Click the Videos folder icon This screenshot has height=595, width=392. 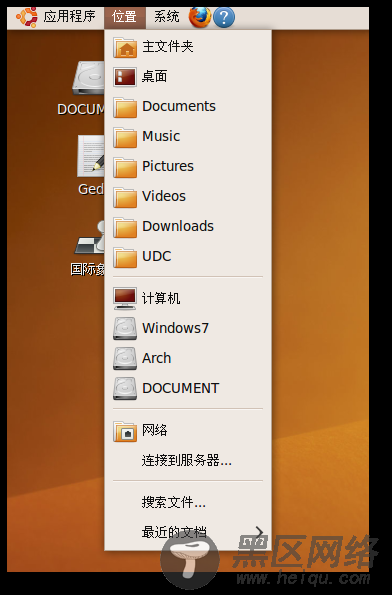(125, 197)
